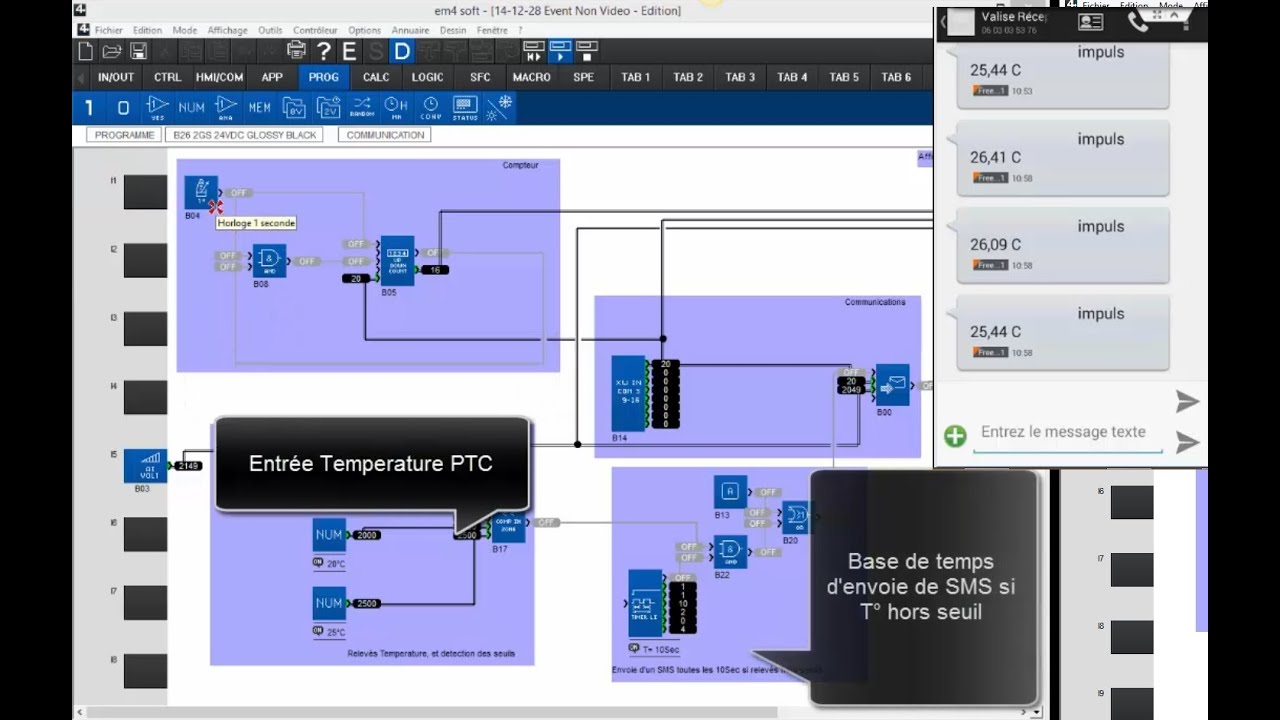Click the B13 block
The height and width of the screenshot is (720, 1280).
point(730,491)
